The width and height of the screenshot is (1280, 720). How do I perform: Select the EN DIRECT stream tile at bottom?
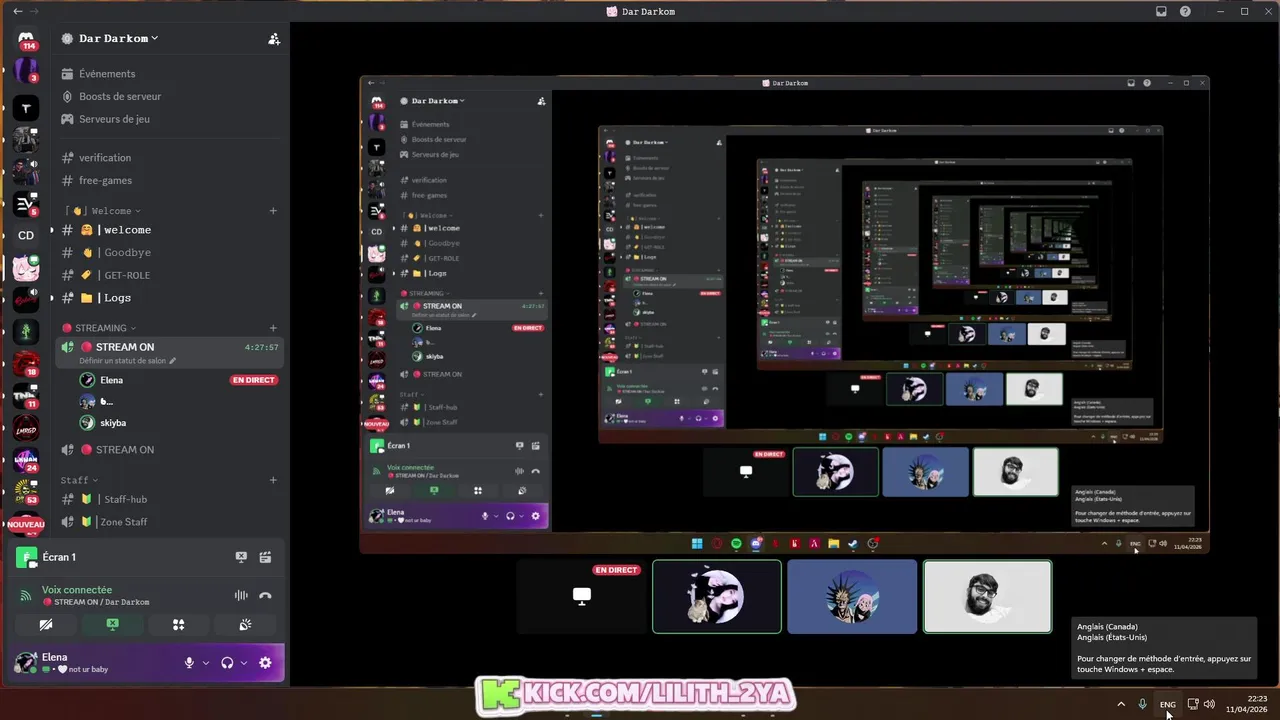[x=582, y=596]
